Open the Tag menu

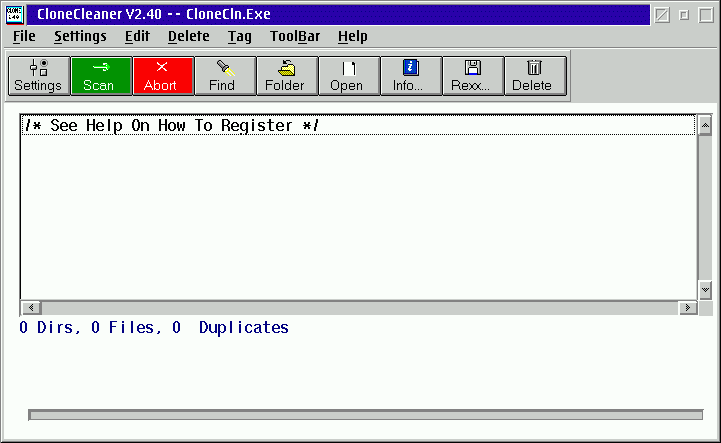[240, 36]
